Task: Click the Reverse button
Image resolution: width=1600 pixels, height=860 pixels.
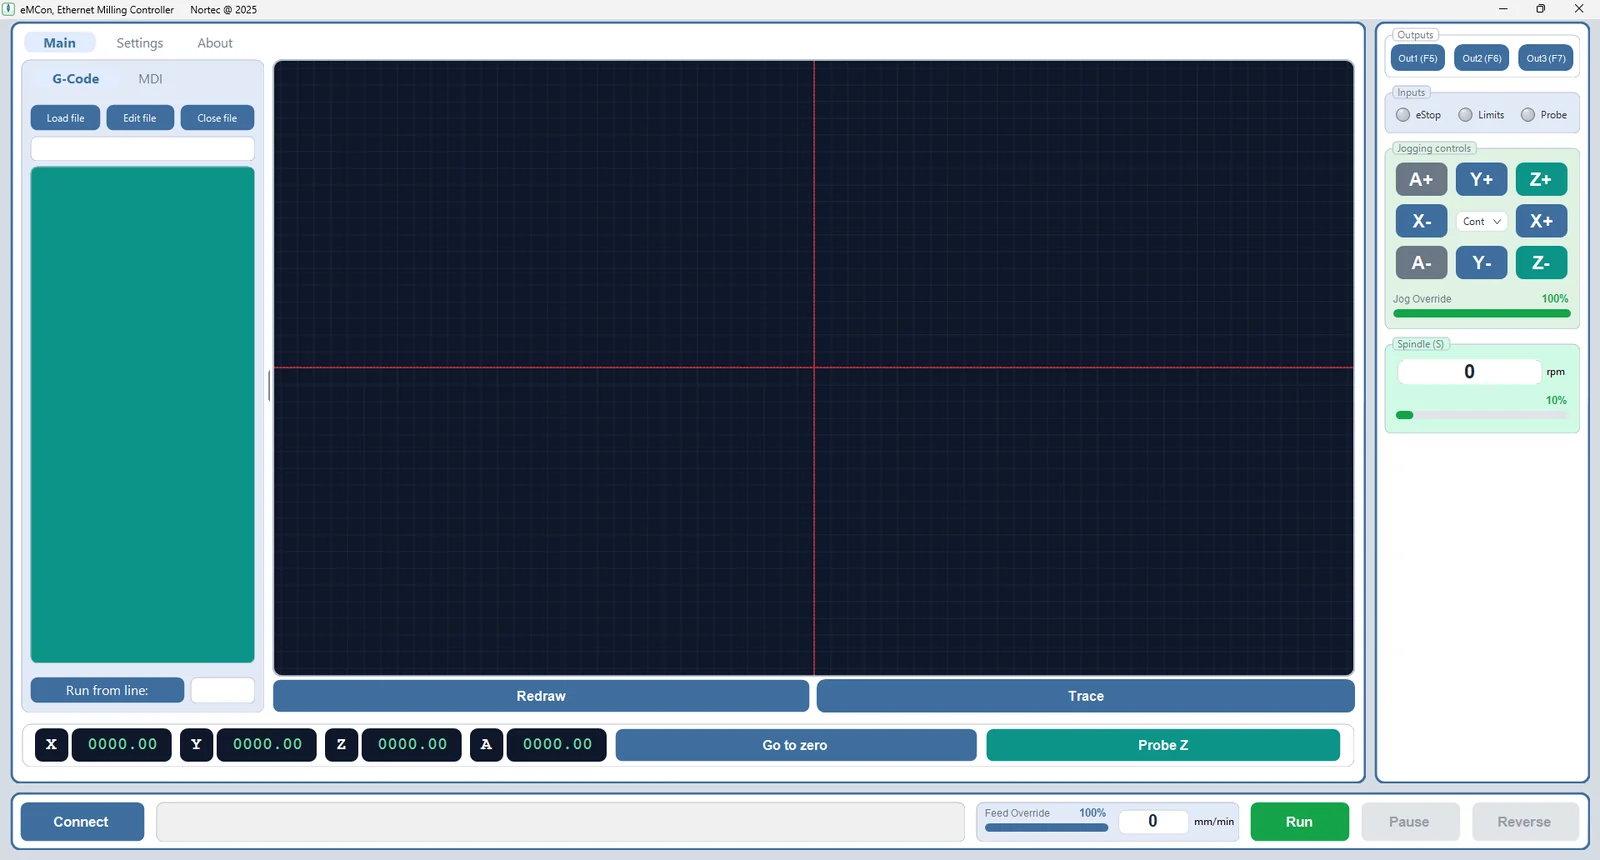Action: (x=1524, y=822)
